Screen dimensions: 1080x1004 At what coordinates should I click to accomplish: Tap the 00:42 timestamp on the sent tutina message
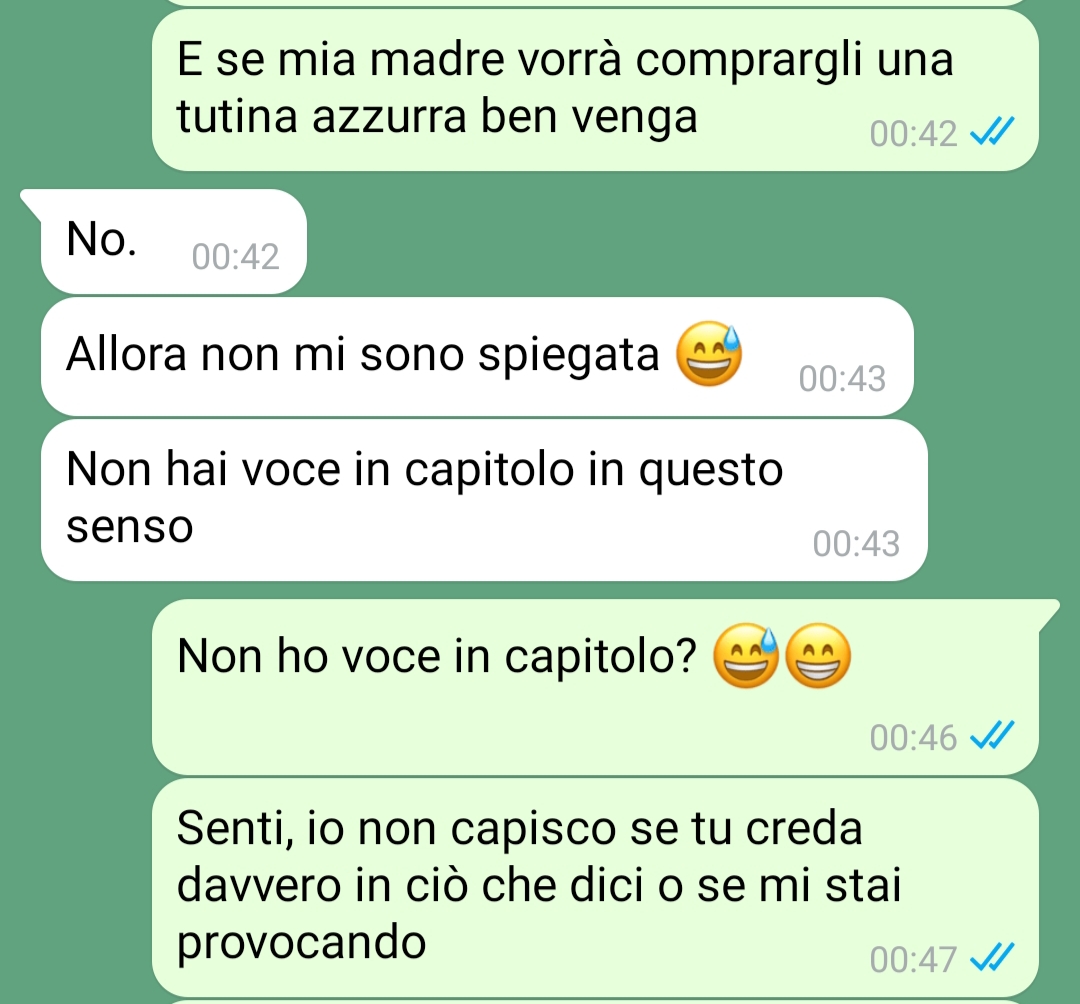[x=913, y=133]
